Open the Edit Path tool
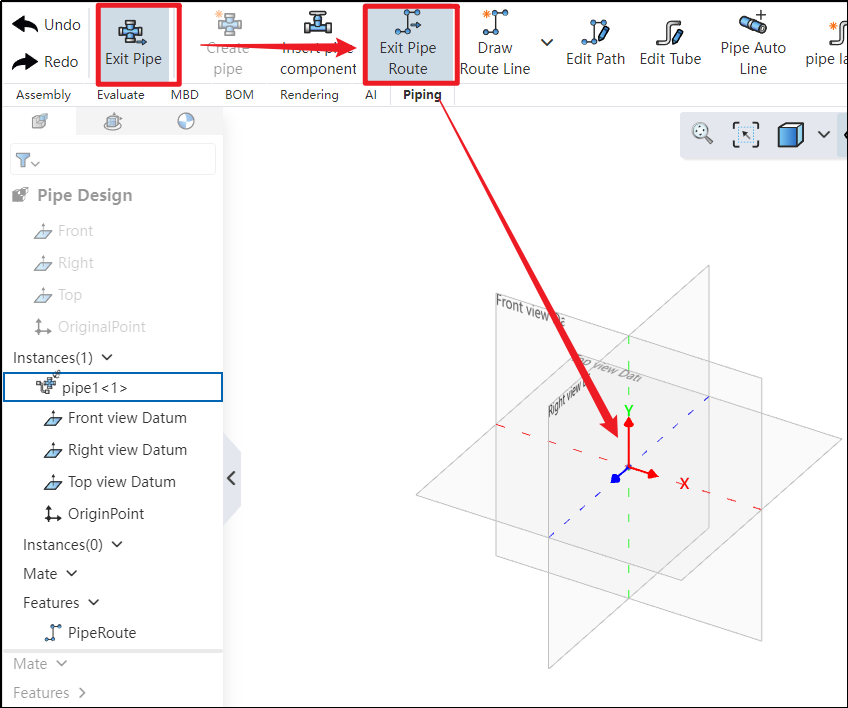 [x=595, y=45]
